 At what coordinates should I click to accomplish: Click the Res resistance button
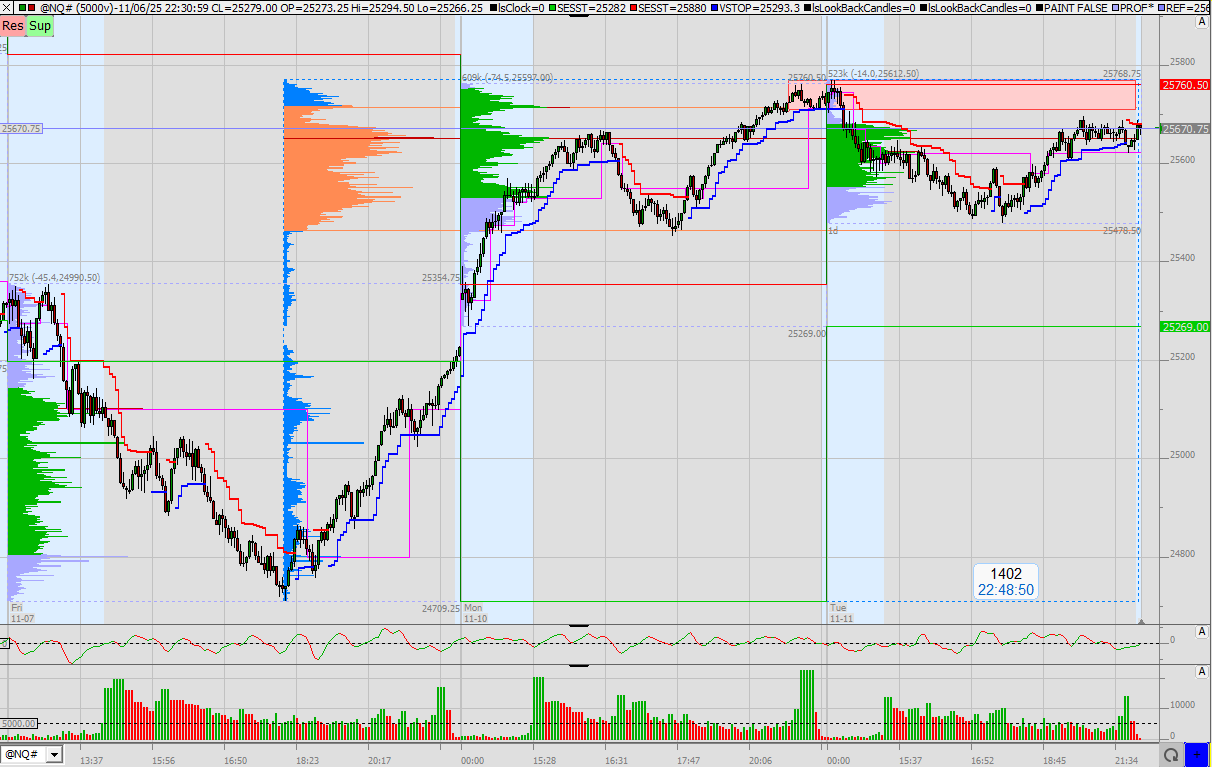(13, 25)
